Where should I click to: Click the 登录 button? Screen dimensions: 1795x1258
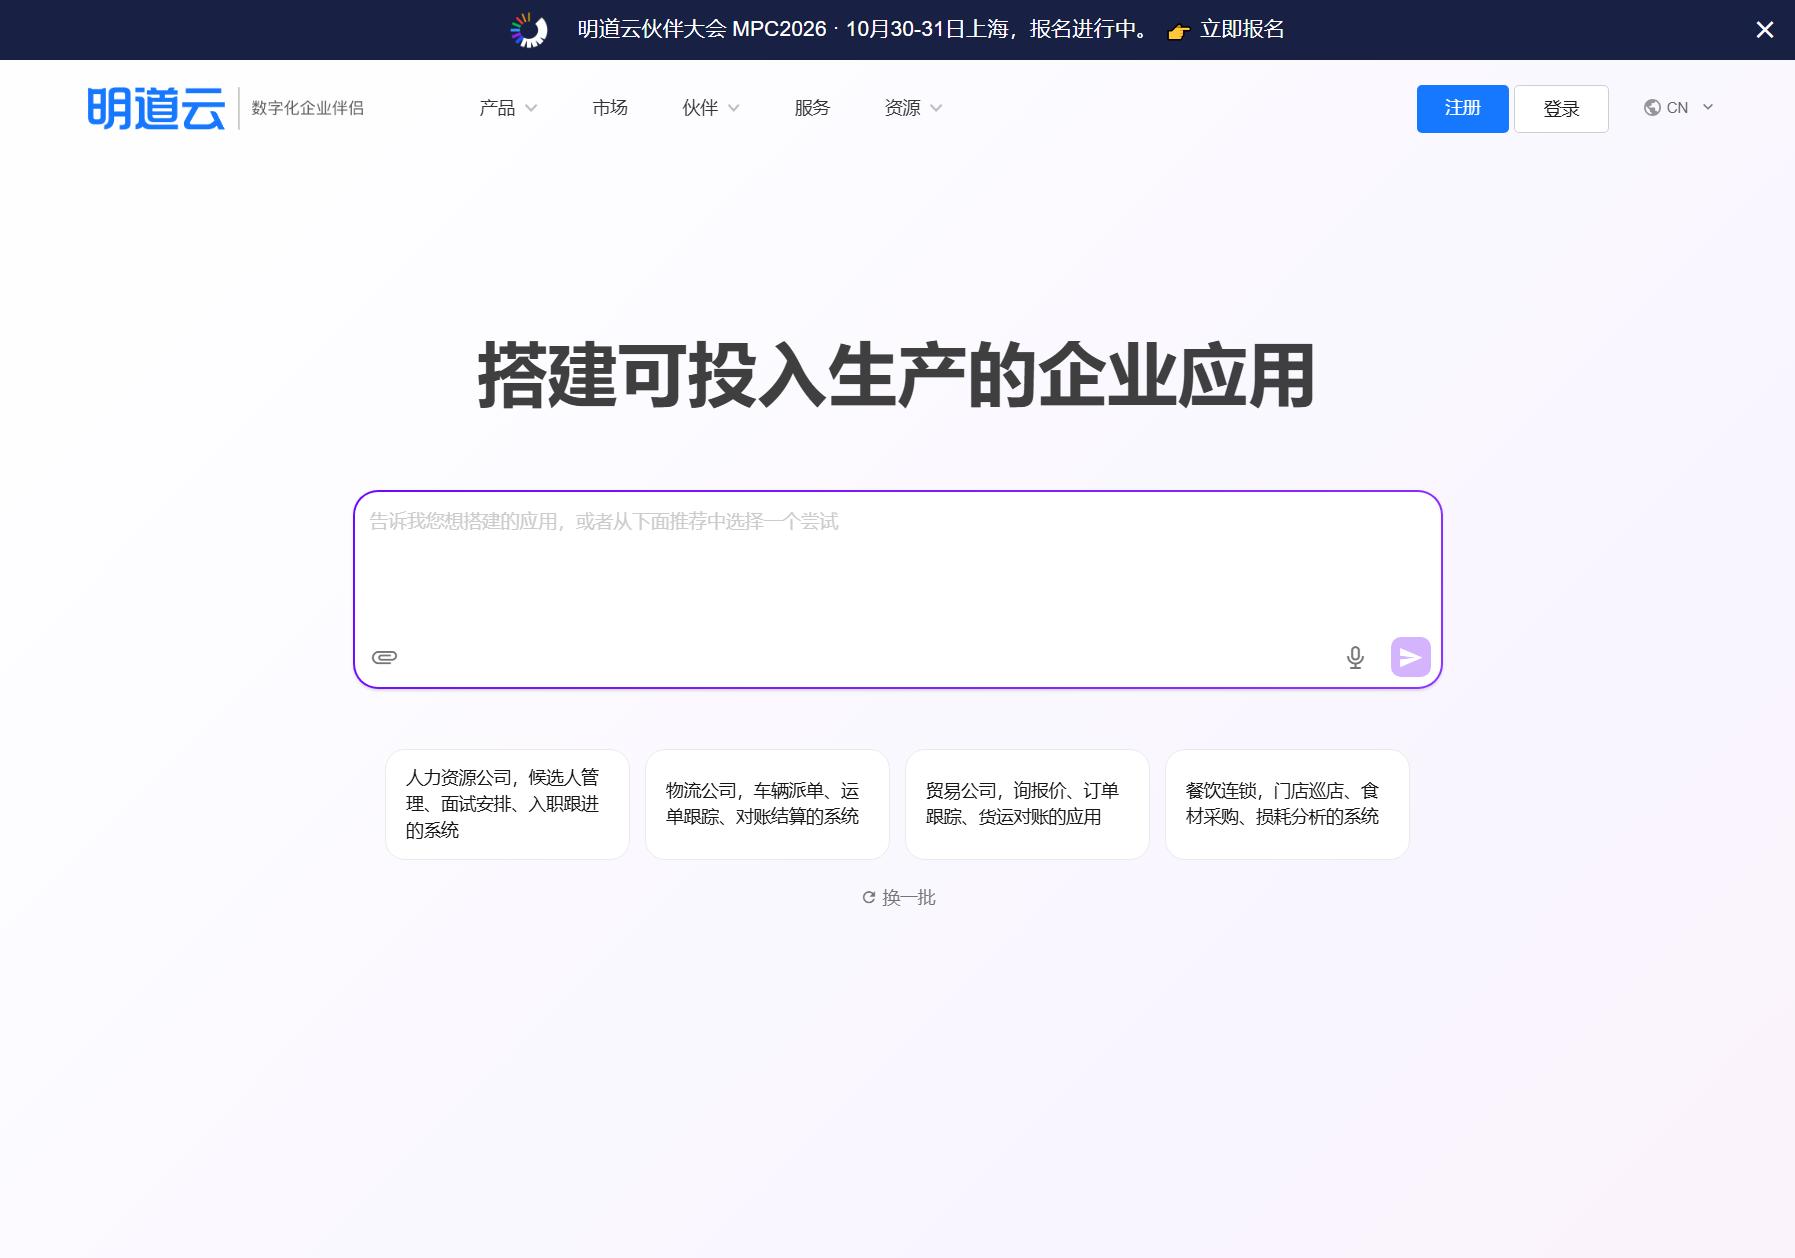[x=1561, y=108]
